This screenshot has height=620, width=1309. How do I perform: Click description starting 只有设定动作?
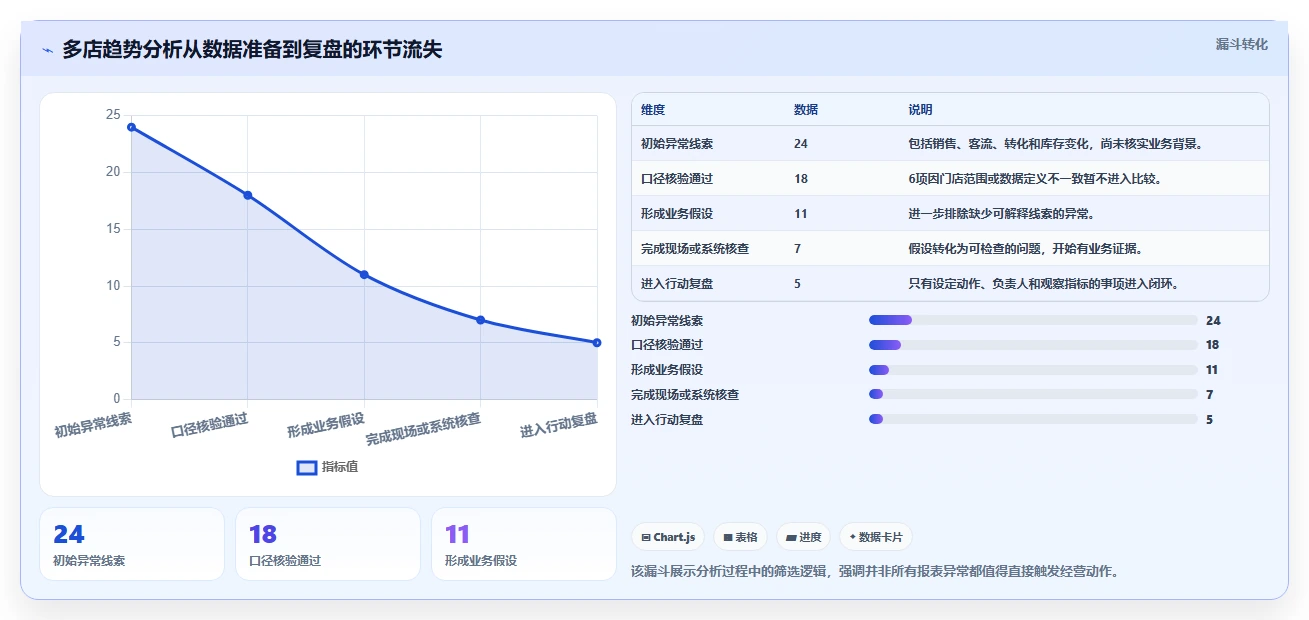pos(1043,284)
